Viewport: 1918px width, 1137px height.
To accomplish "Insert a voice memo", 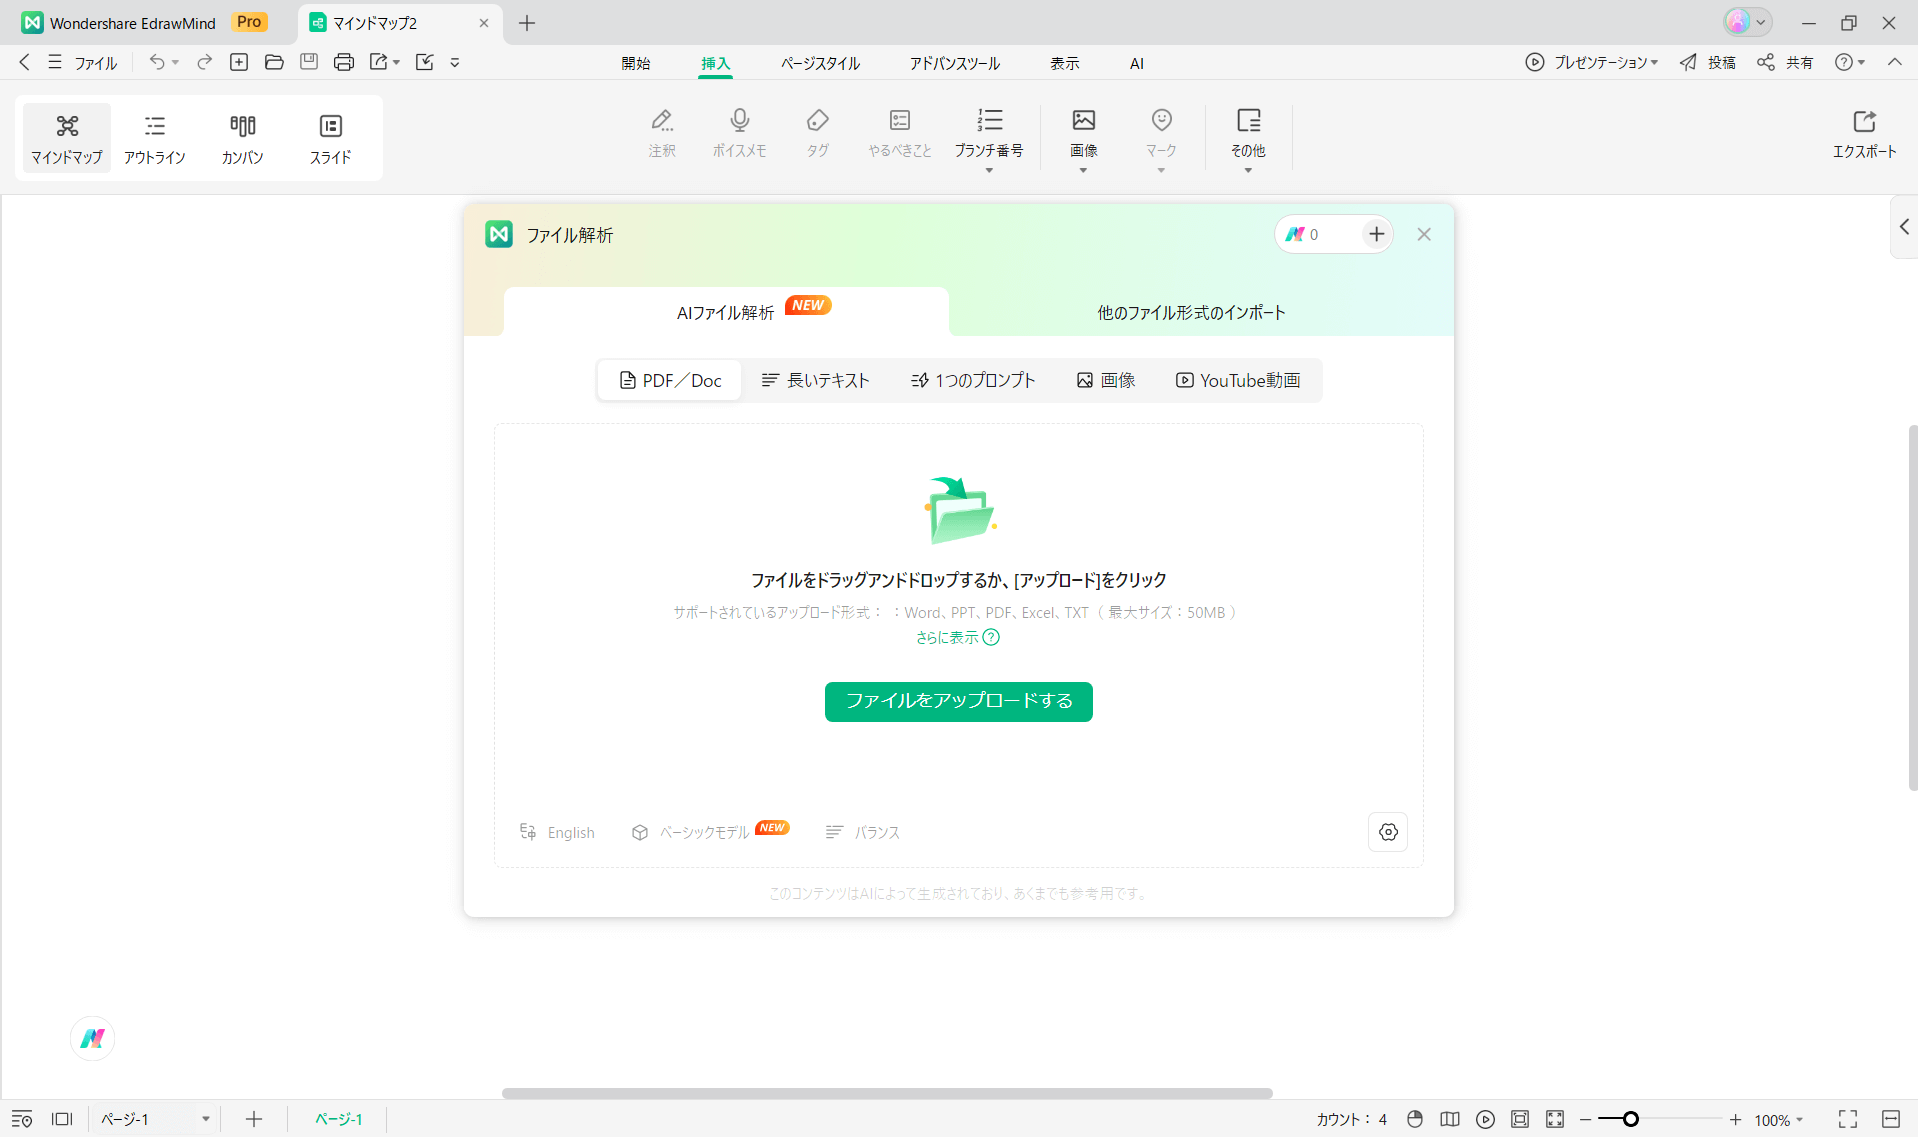I will pos(740,134).
